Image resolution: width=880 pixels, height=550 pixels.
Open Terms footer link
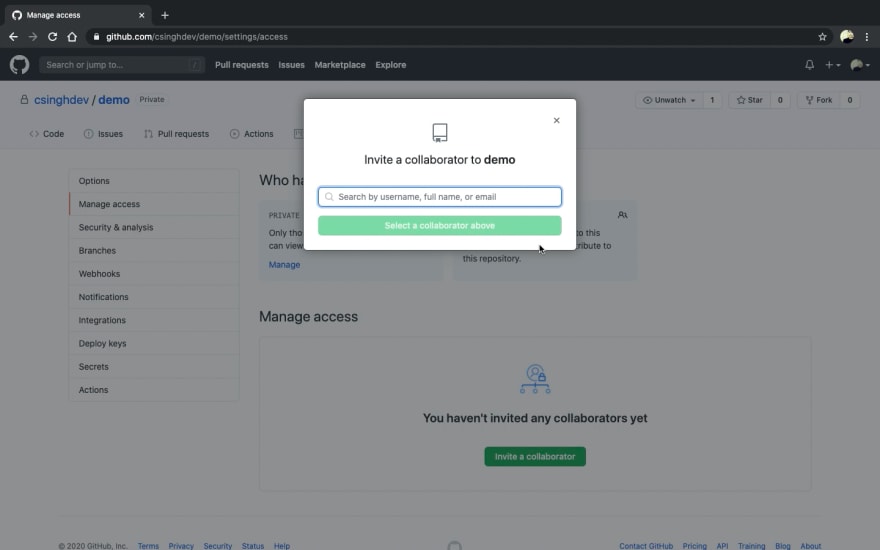pyautogui.click(x=148, y=546)
